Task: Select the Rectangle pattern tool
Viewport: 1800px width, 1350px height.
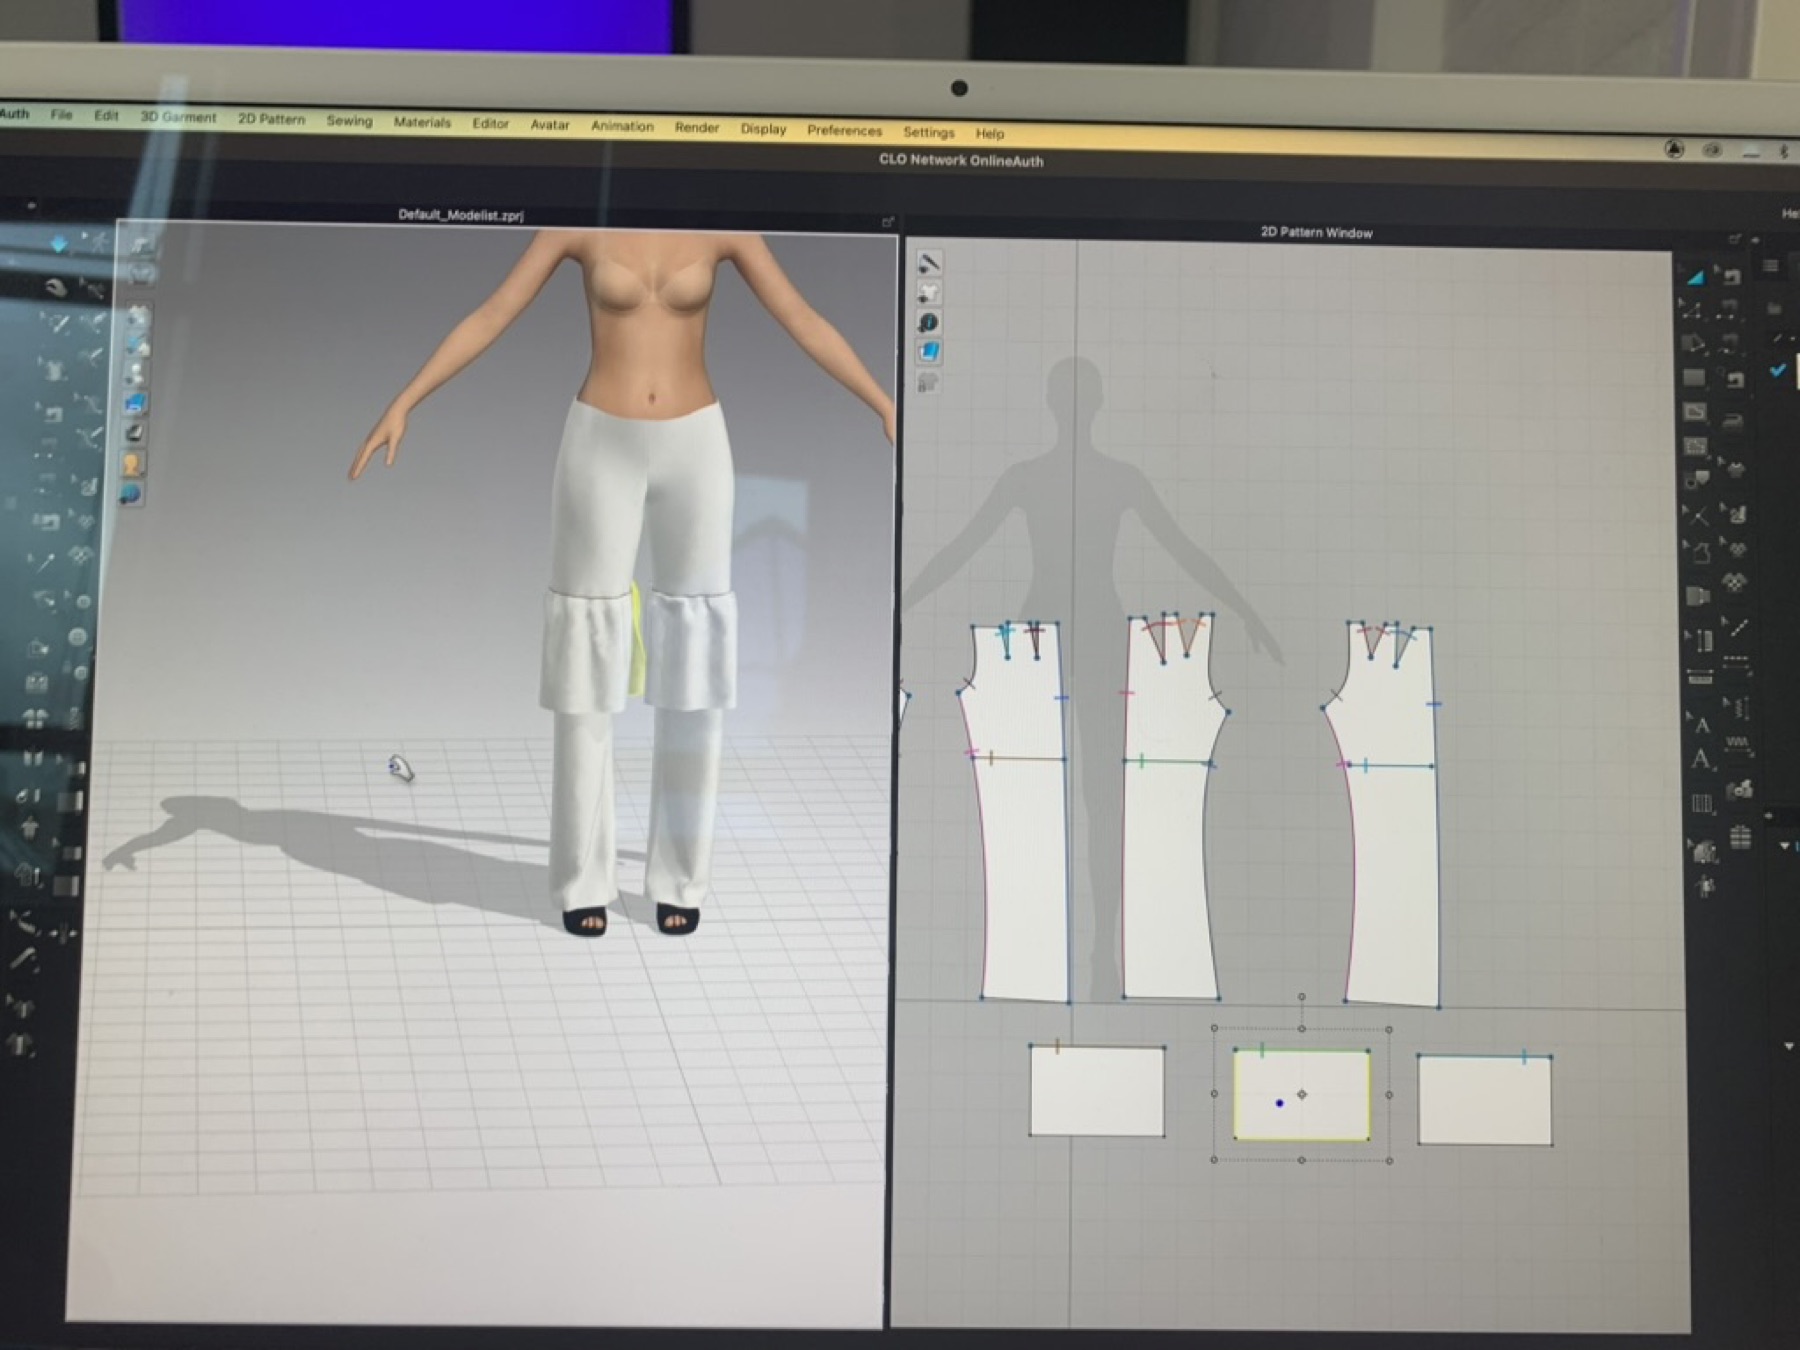Action: pyautogui.click(x=1694, y=377)
